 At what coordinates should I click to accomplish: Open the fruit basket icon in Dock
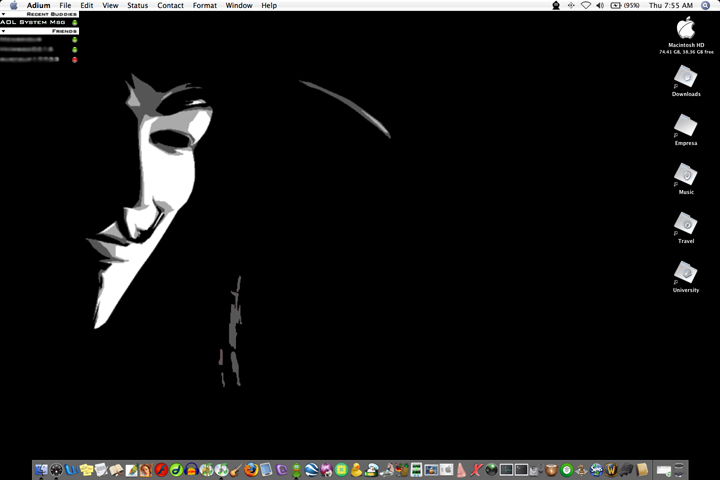coord(402,470)
